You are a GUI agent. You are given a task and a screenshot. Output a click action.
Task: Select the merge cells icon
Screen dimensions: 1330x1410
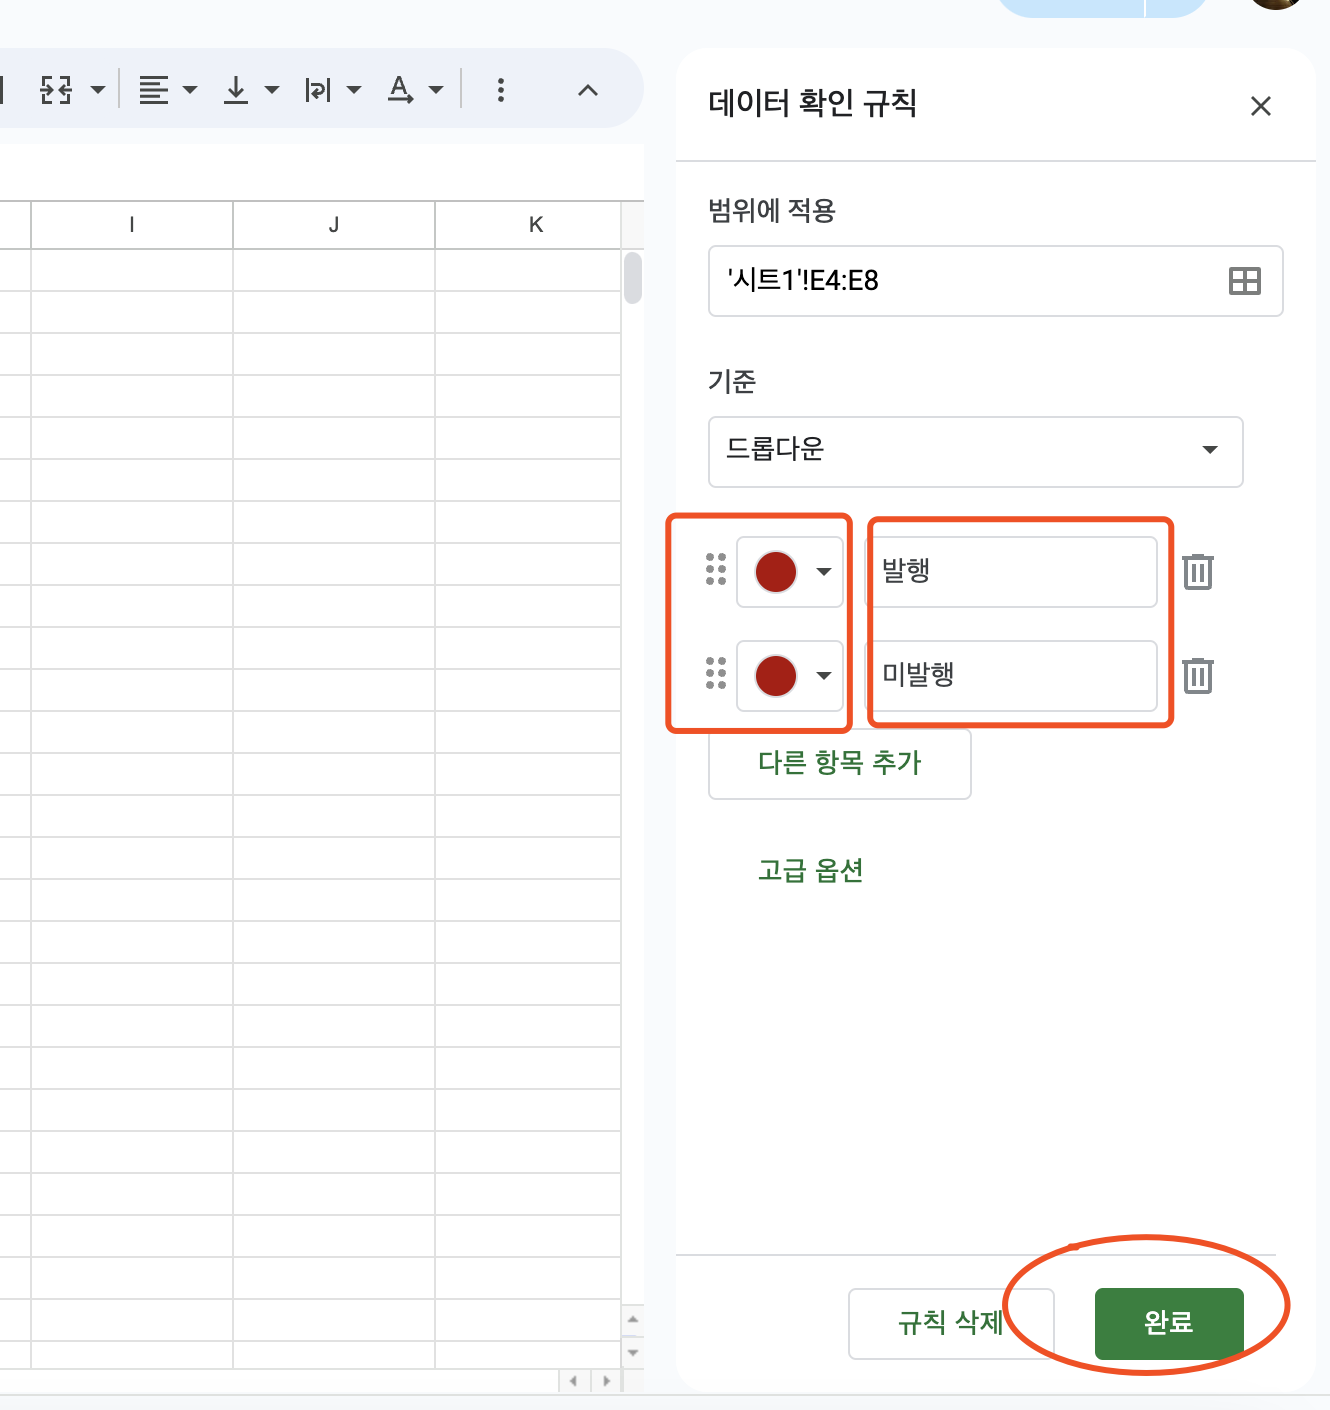tap(57, 90)
